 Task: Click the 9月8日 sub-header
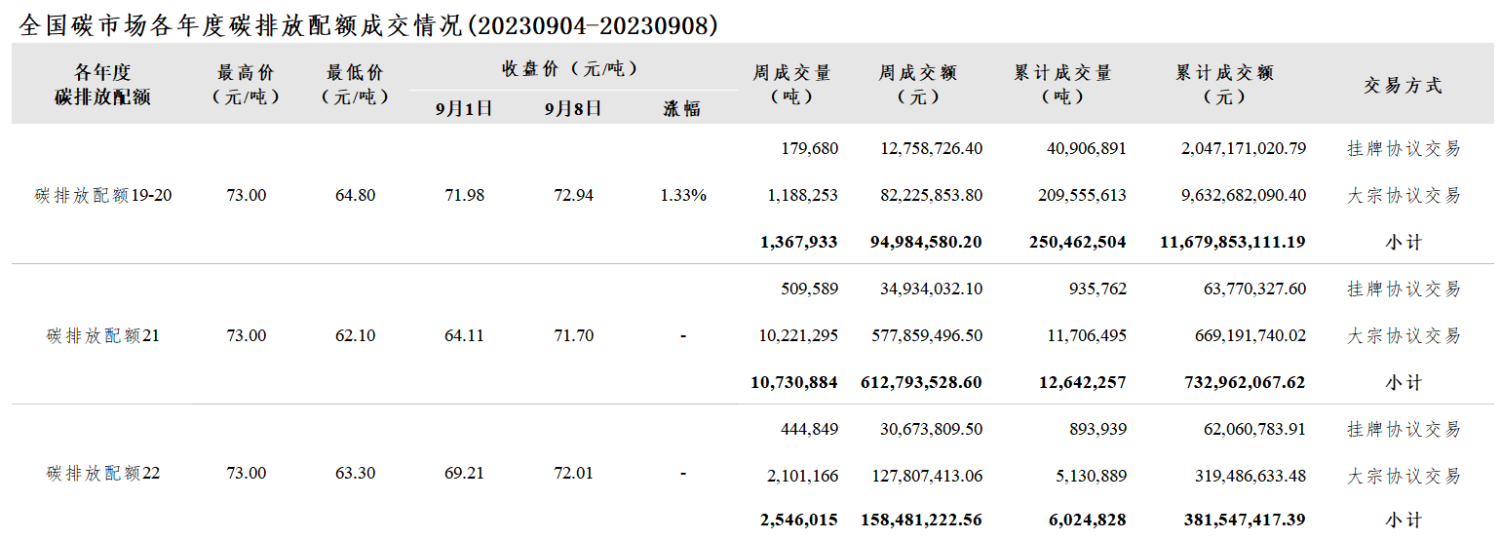(x=574, y=109)
